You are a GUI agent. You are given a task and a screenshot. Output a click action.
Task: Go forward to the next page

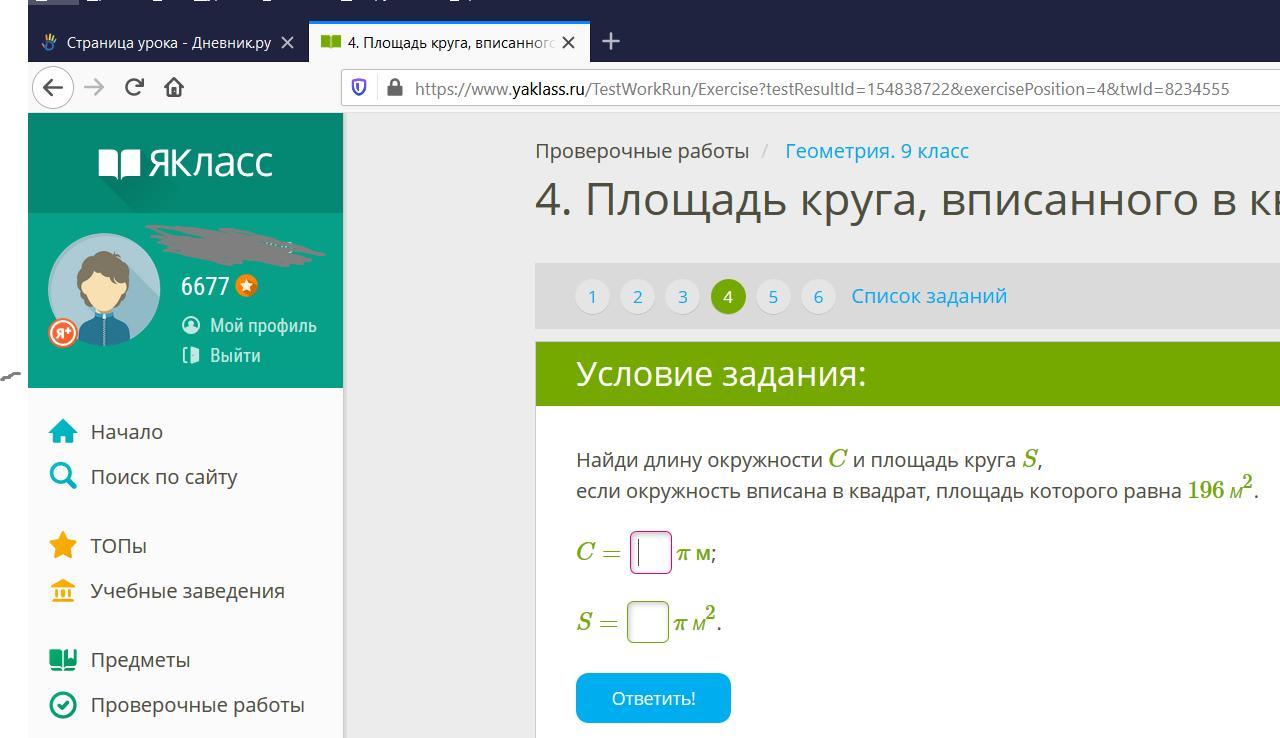point(94,88)
